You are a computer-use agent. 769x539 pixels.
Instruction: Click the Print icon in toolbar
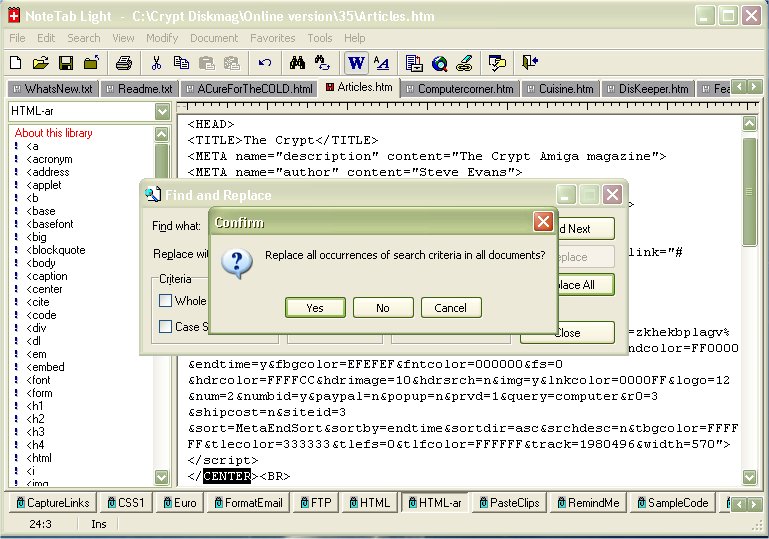click(124, 63)
